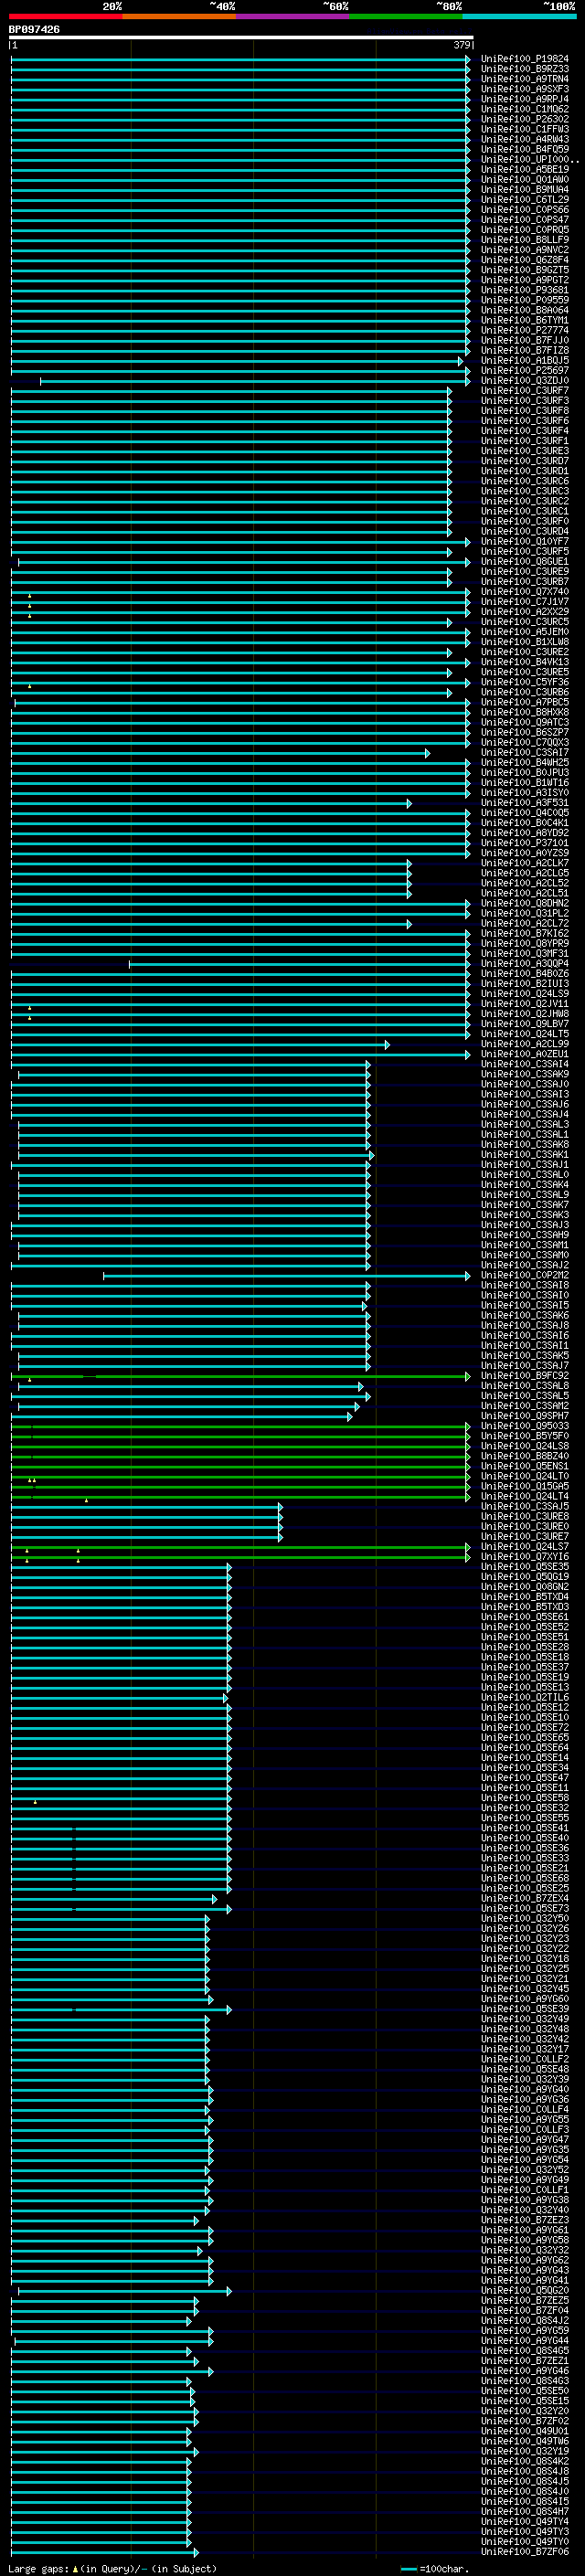Click alignment bar for UniRef100_C0P2H2
The image size is (585, 2576).
(x=286, y=1275)
